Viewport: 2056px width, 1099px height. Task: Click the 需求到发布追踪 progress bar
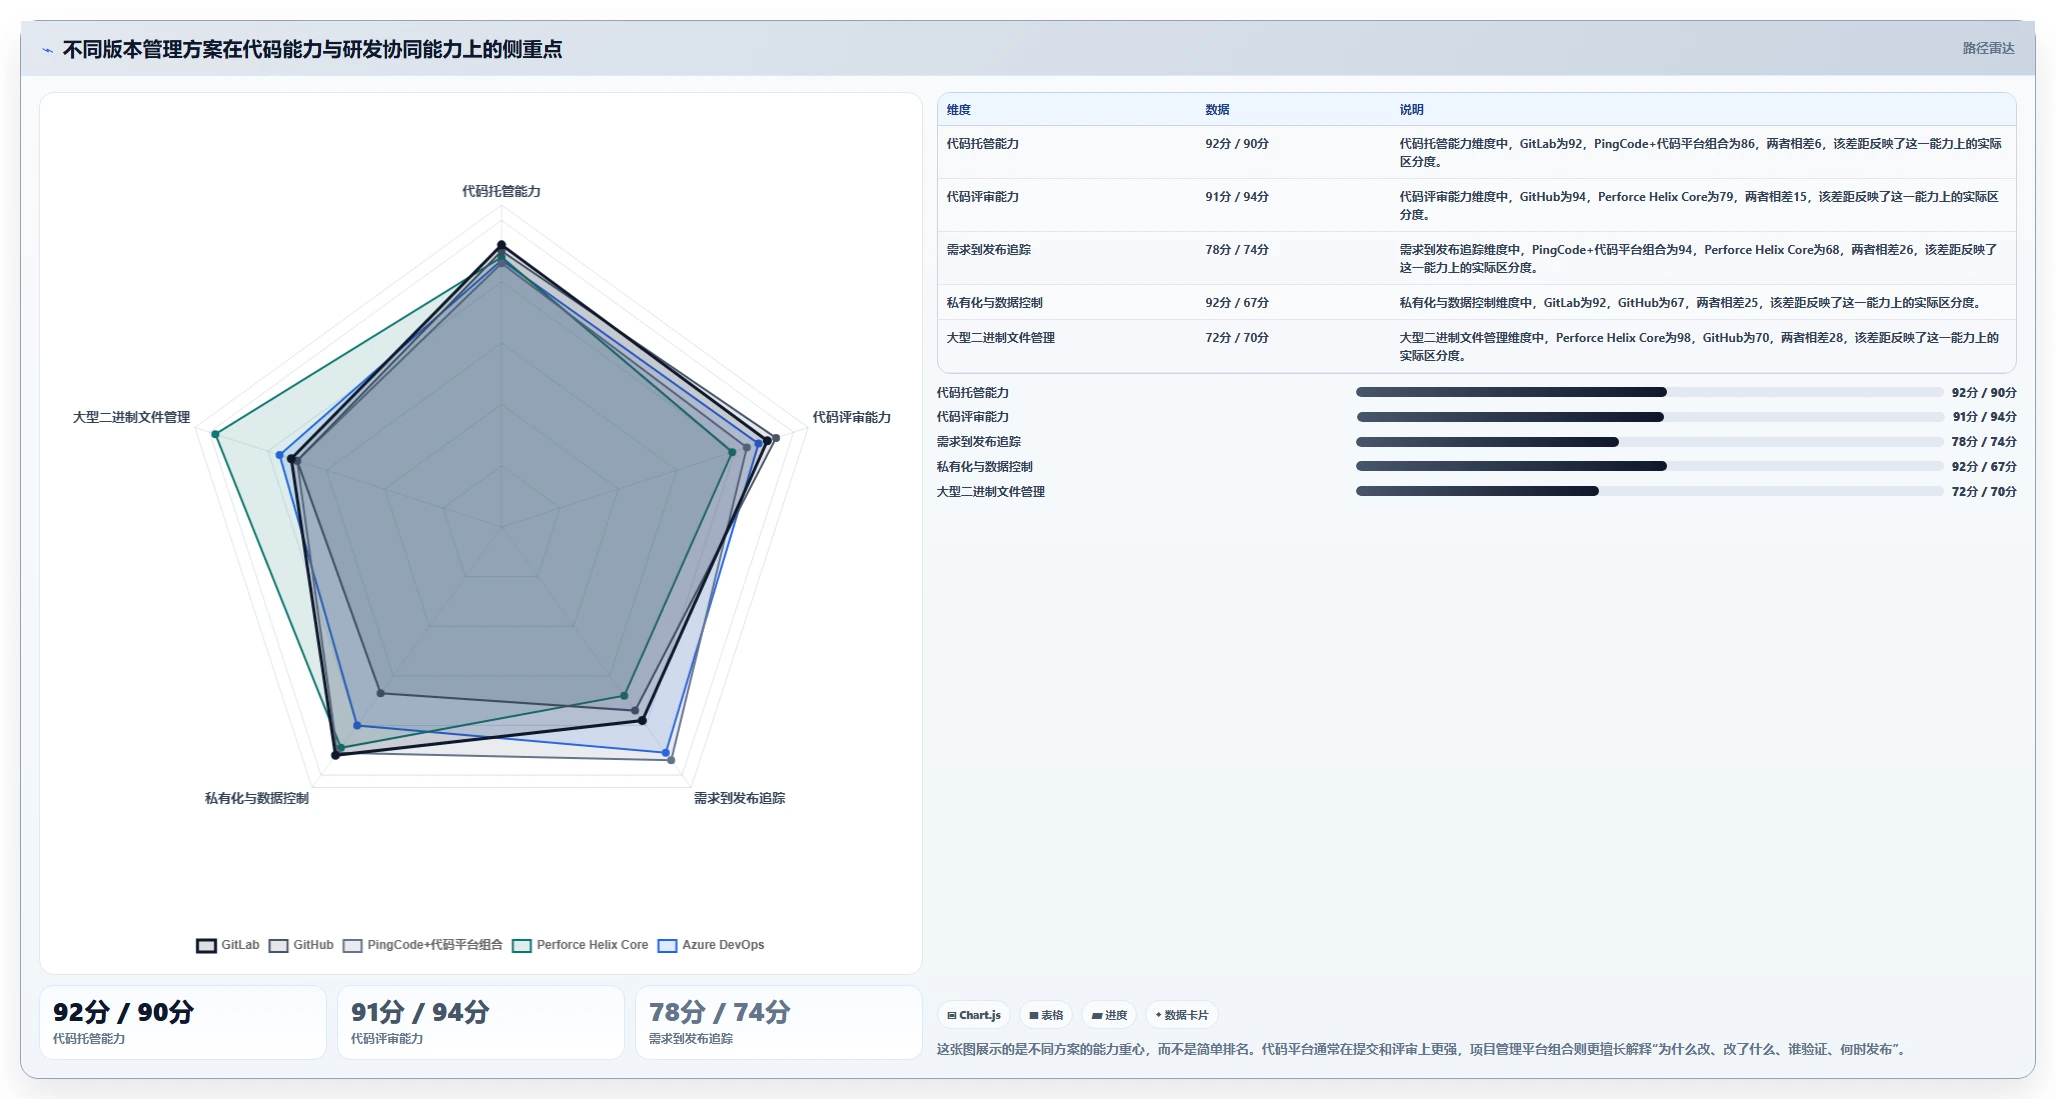(1650, 442)
